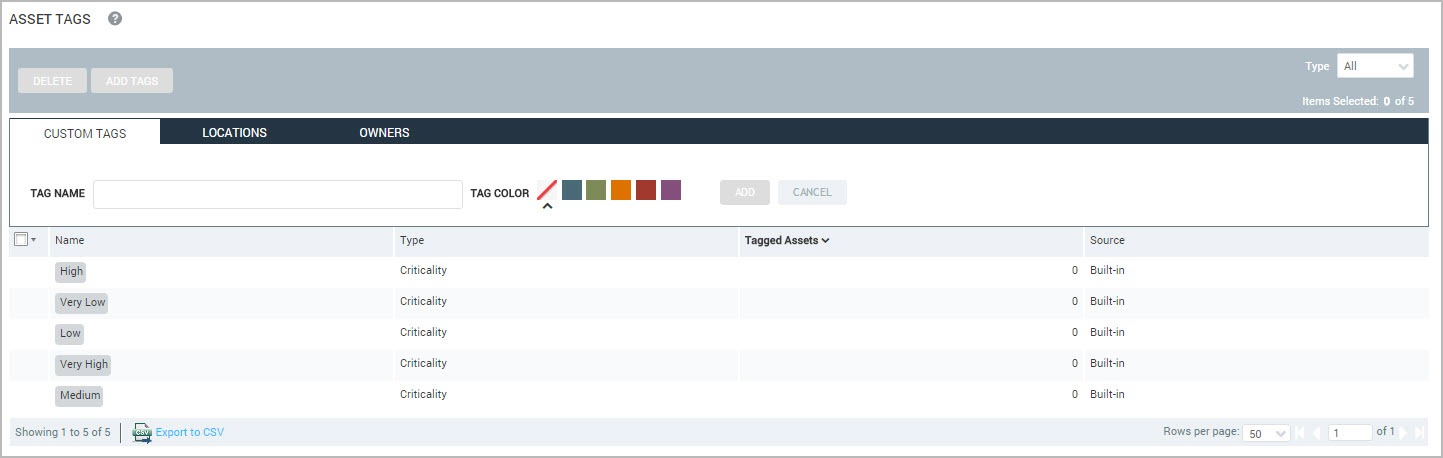
Task: Click the Add Tags button
Action: point(132,81)
